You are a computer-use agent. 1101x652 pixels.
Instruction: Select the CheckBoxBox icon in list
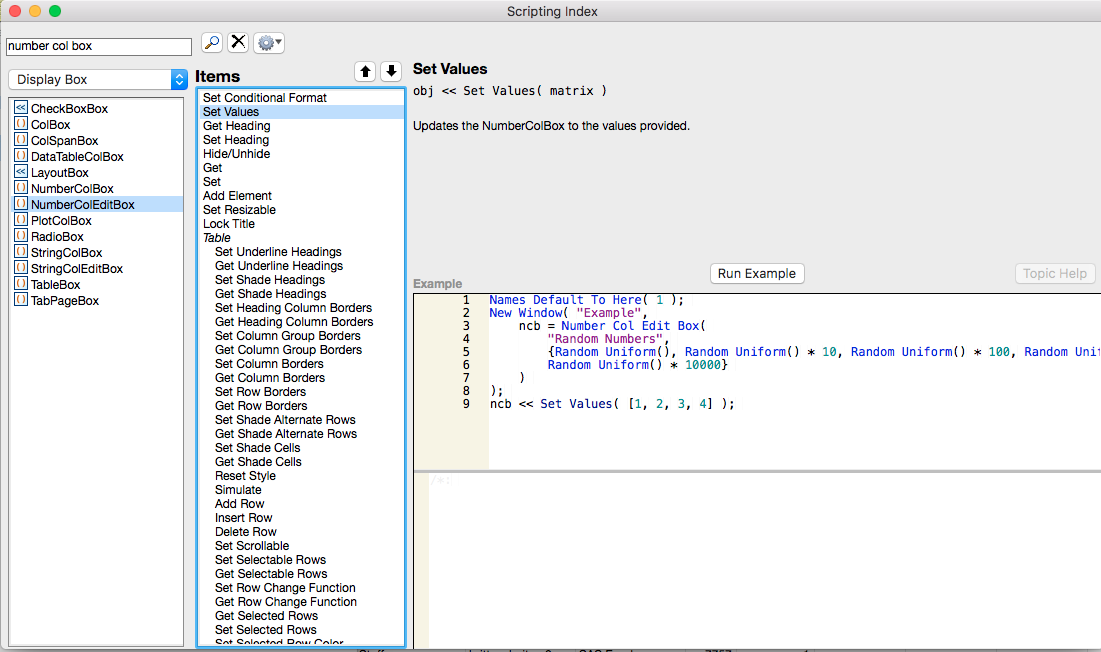tap(20, 108)
